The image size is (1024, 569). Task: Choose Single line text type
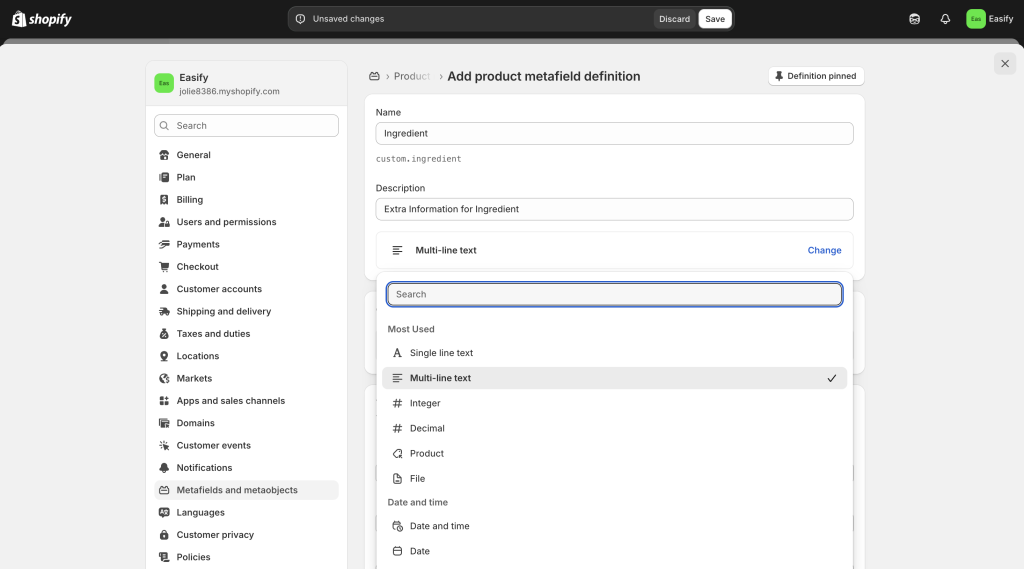[441, 353]
